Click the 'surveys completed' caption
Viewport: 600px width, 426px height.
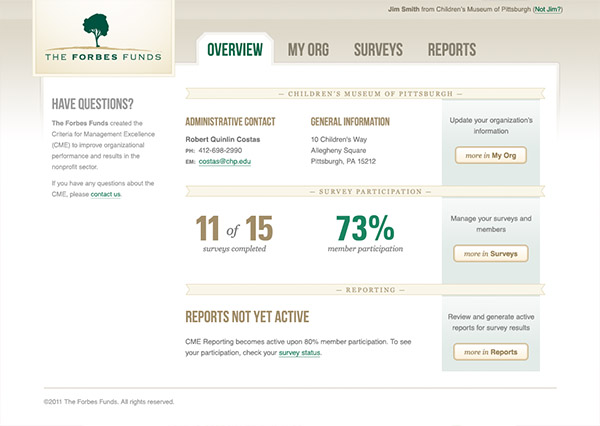tap(234, 249)
